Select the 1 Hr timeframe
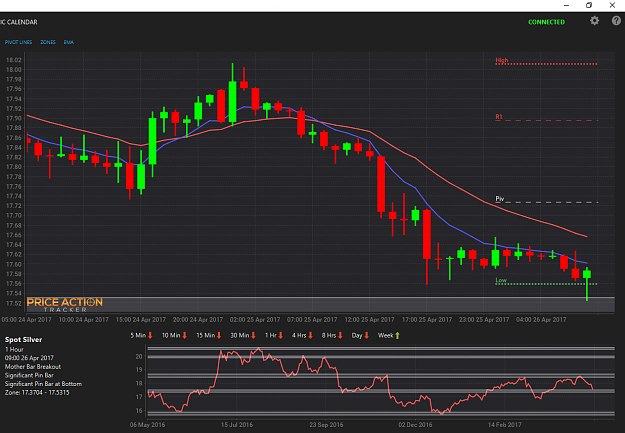 (271, 335)
